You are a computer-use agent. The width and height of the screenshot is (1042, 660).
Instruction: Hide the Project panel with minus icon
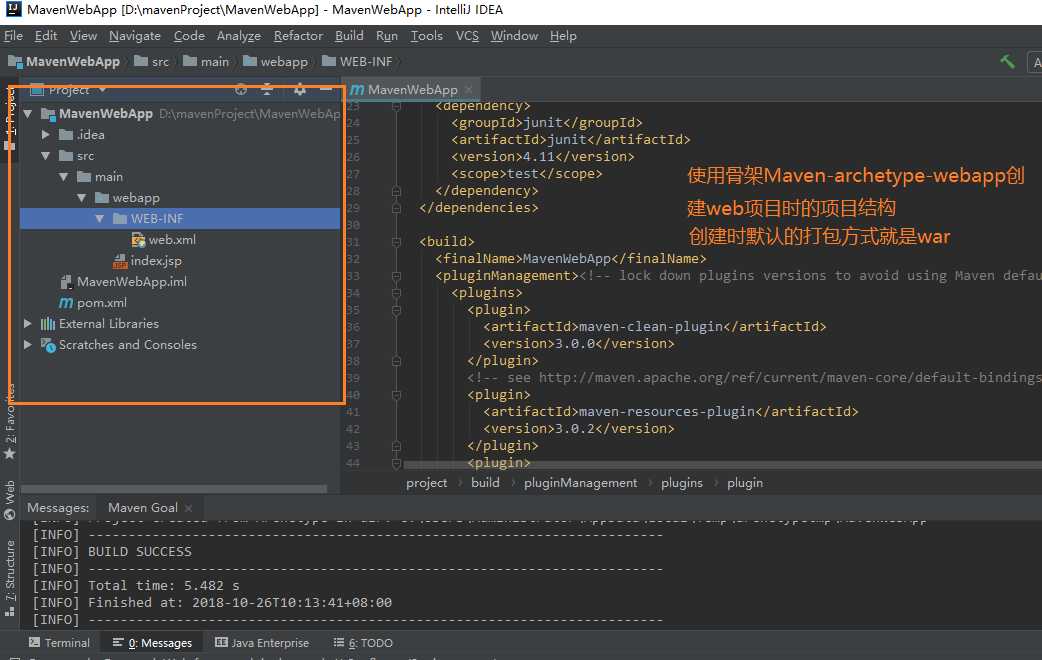point(326,89)
